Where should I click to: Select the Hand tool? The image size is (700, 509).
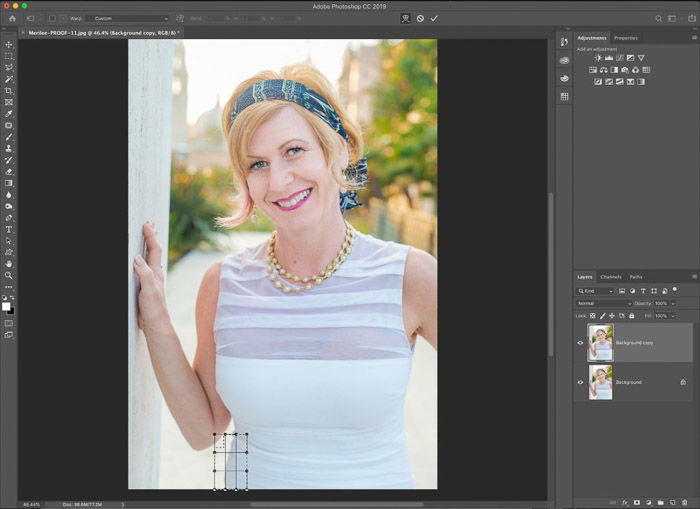[8, 264]
